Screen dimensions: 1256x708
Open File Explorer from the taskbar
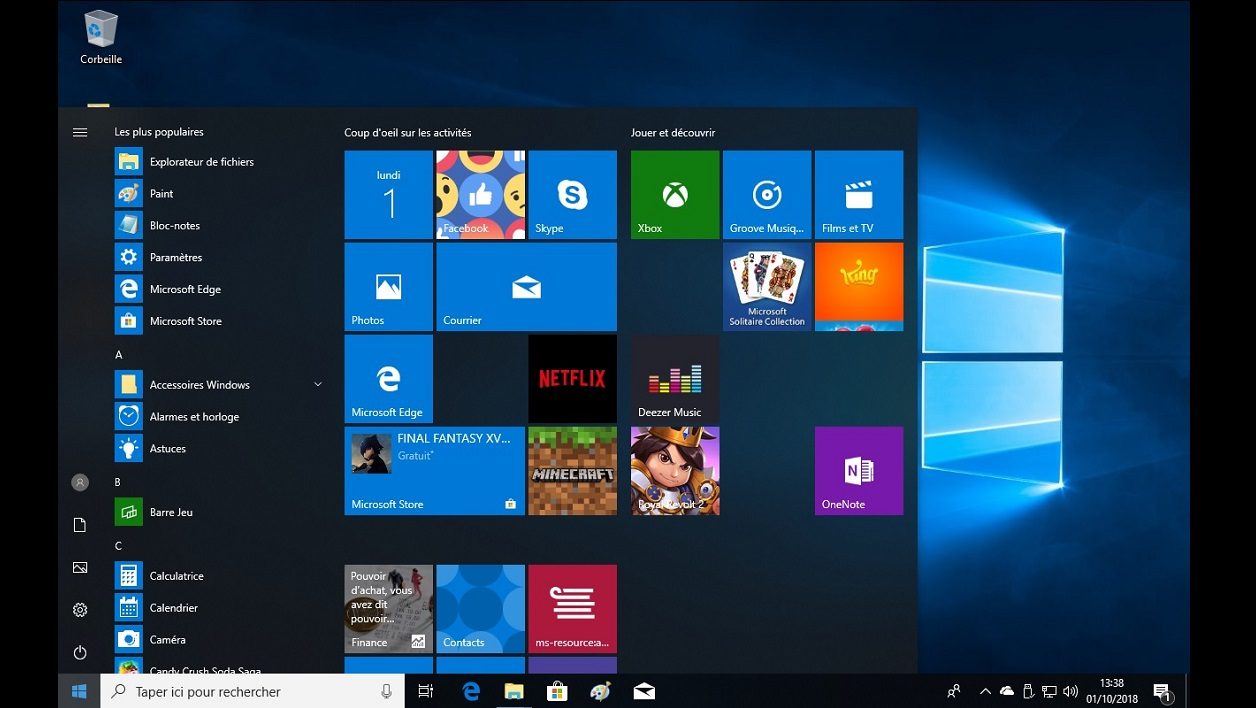click(x=514, y=691)
